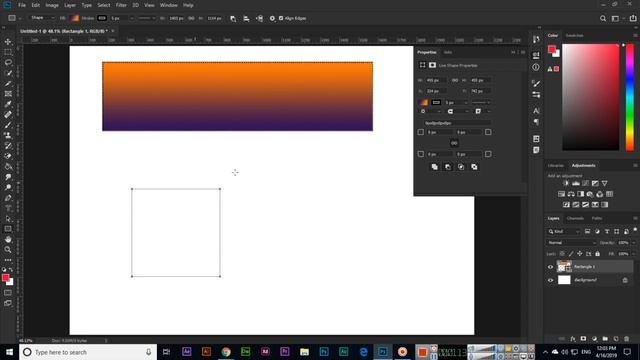Open the gear settings in options bar
Screen dimensions: 640x360
coord(272,18)
